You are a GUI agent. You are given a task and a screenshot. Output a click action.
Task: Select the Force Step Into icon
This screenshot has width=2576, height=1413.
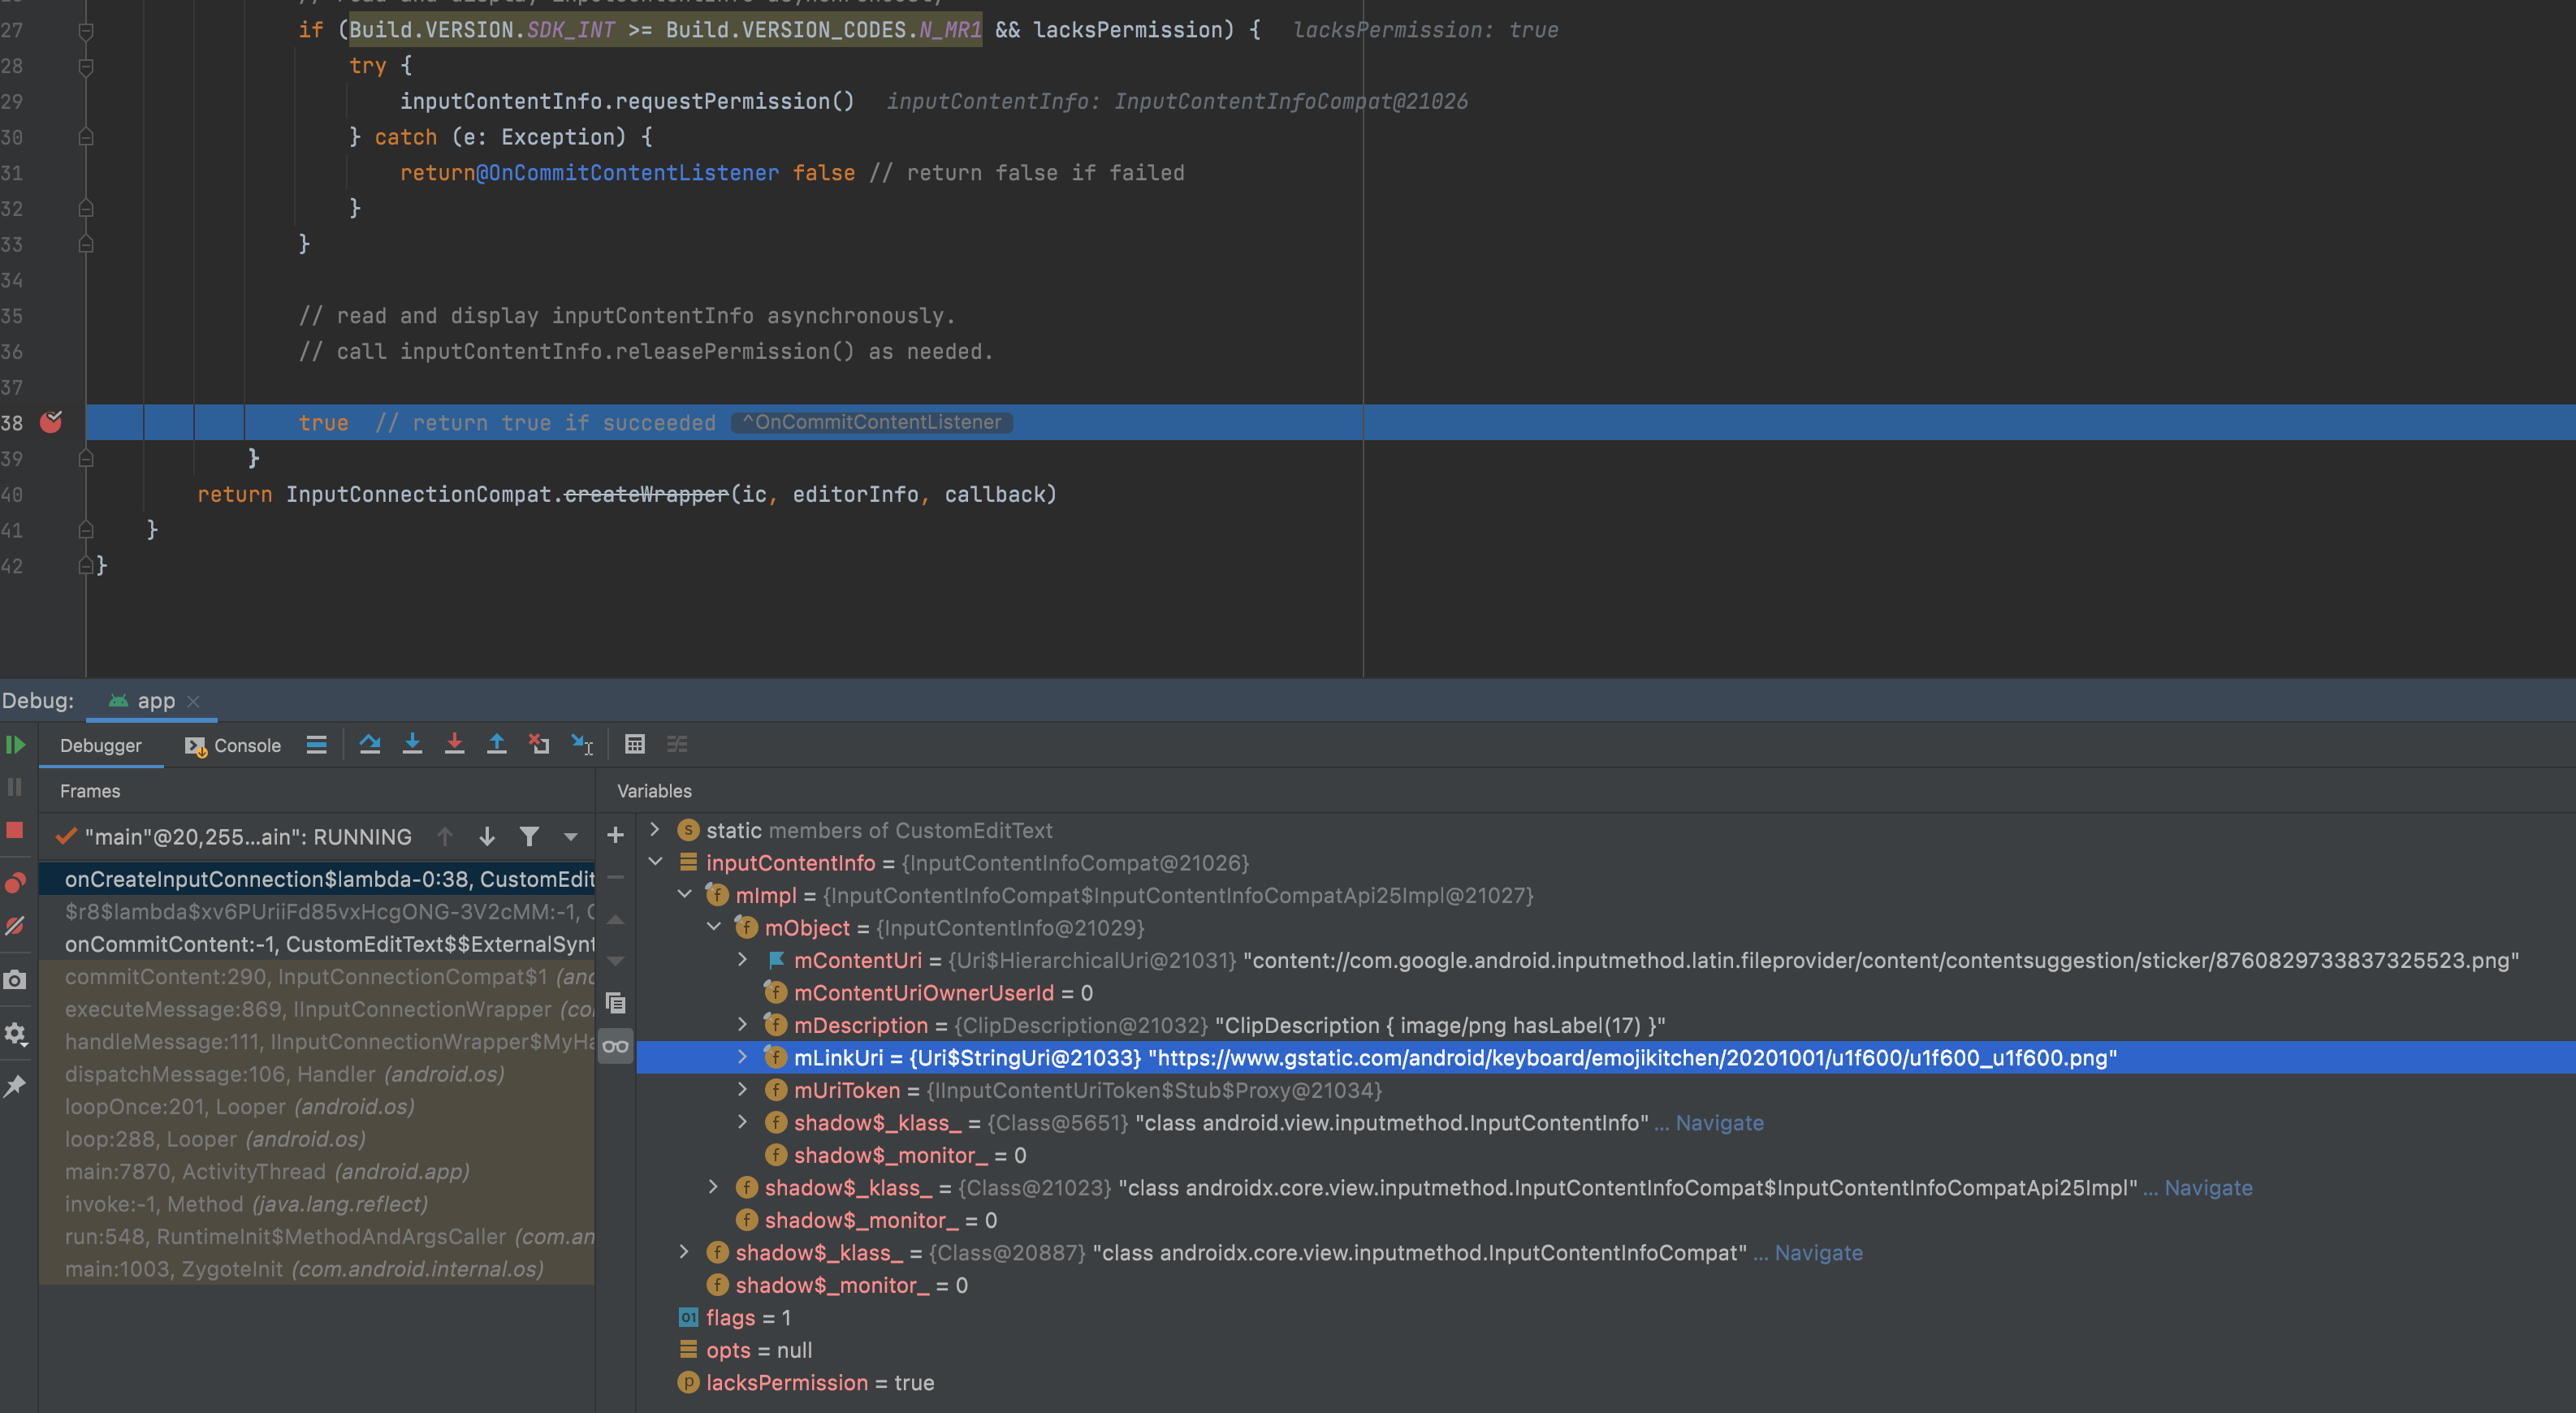[x=455, y=745]
